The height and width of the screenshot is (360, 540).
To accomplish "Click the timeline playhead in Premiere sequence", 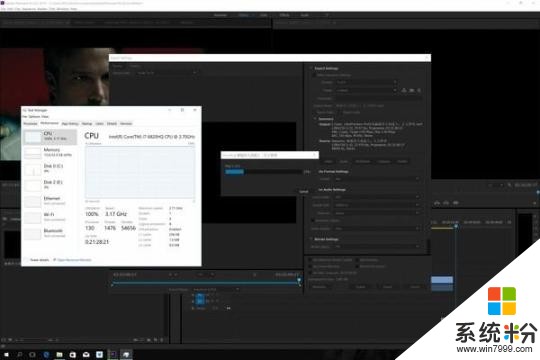I will pyautogui.click(x=456, y=226).
